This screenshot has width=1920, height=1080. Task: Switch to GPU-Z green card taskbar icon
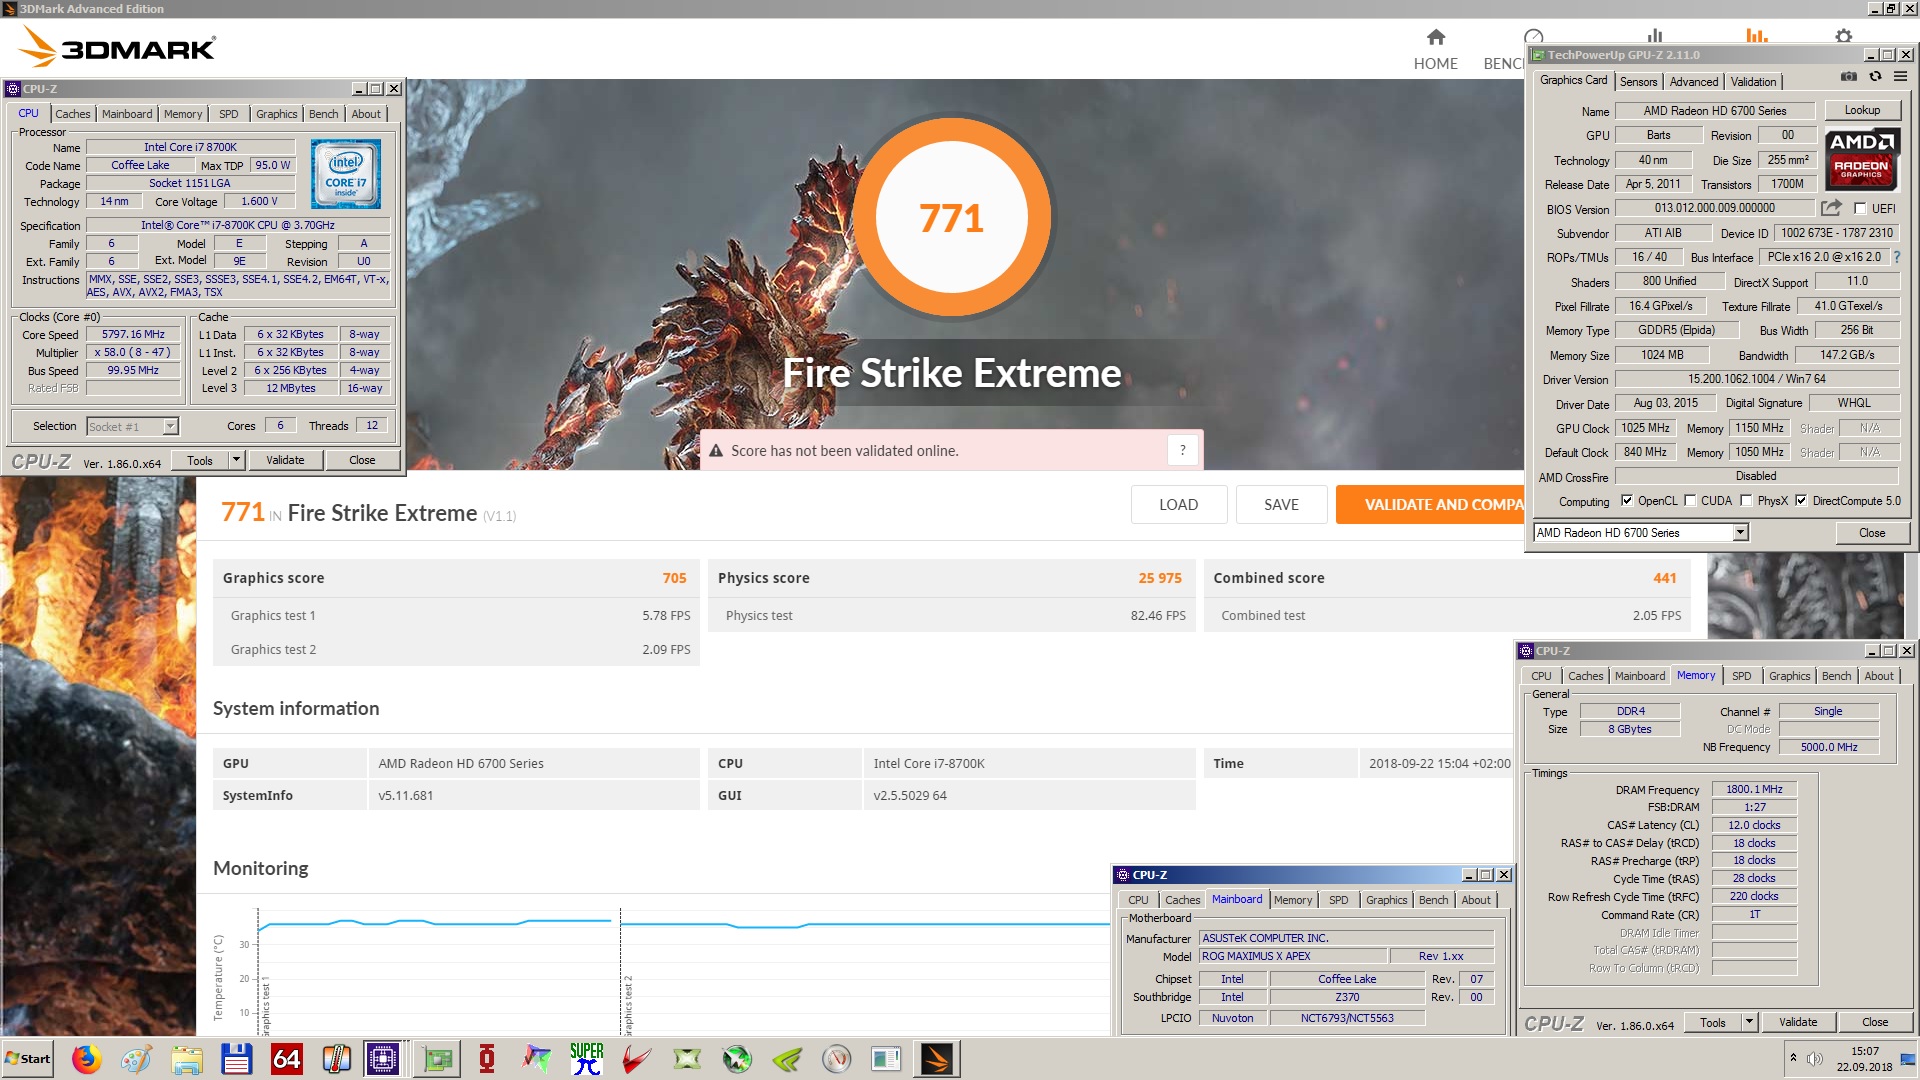437,1059
